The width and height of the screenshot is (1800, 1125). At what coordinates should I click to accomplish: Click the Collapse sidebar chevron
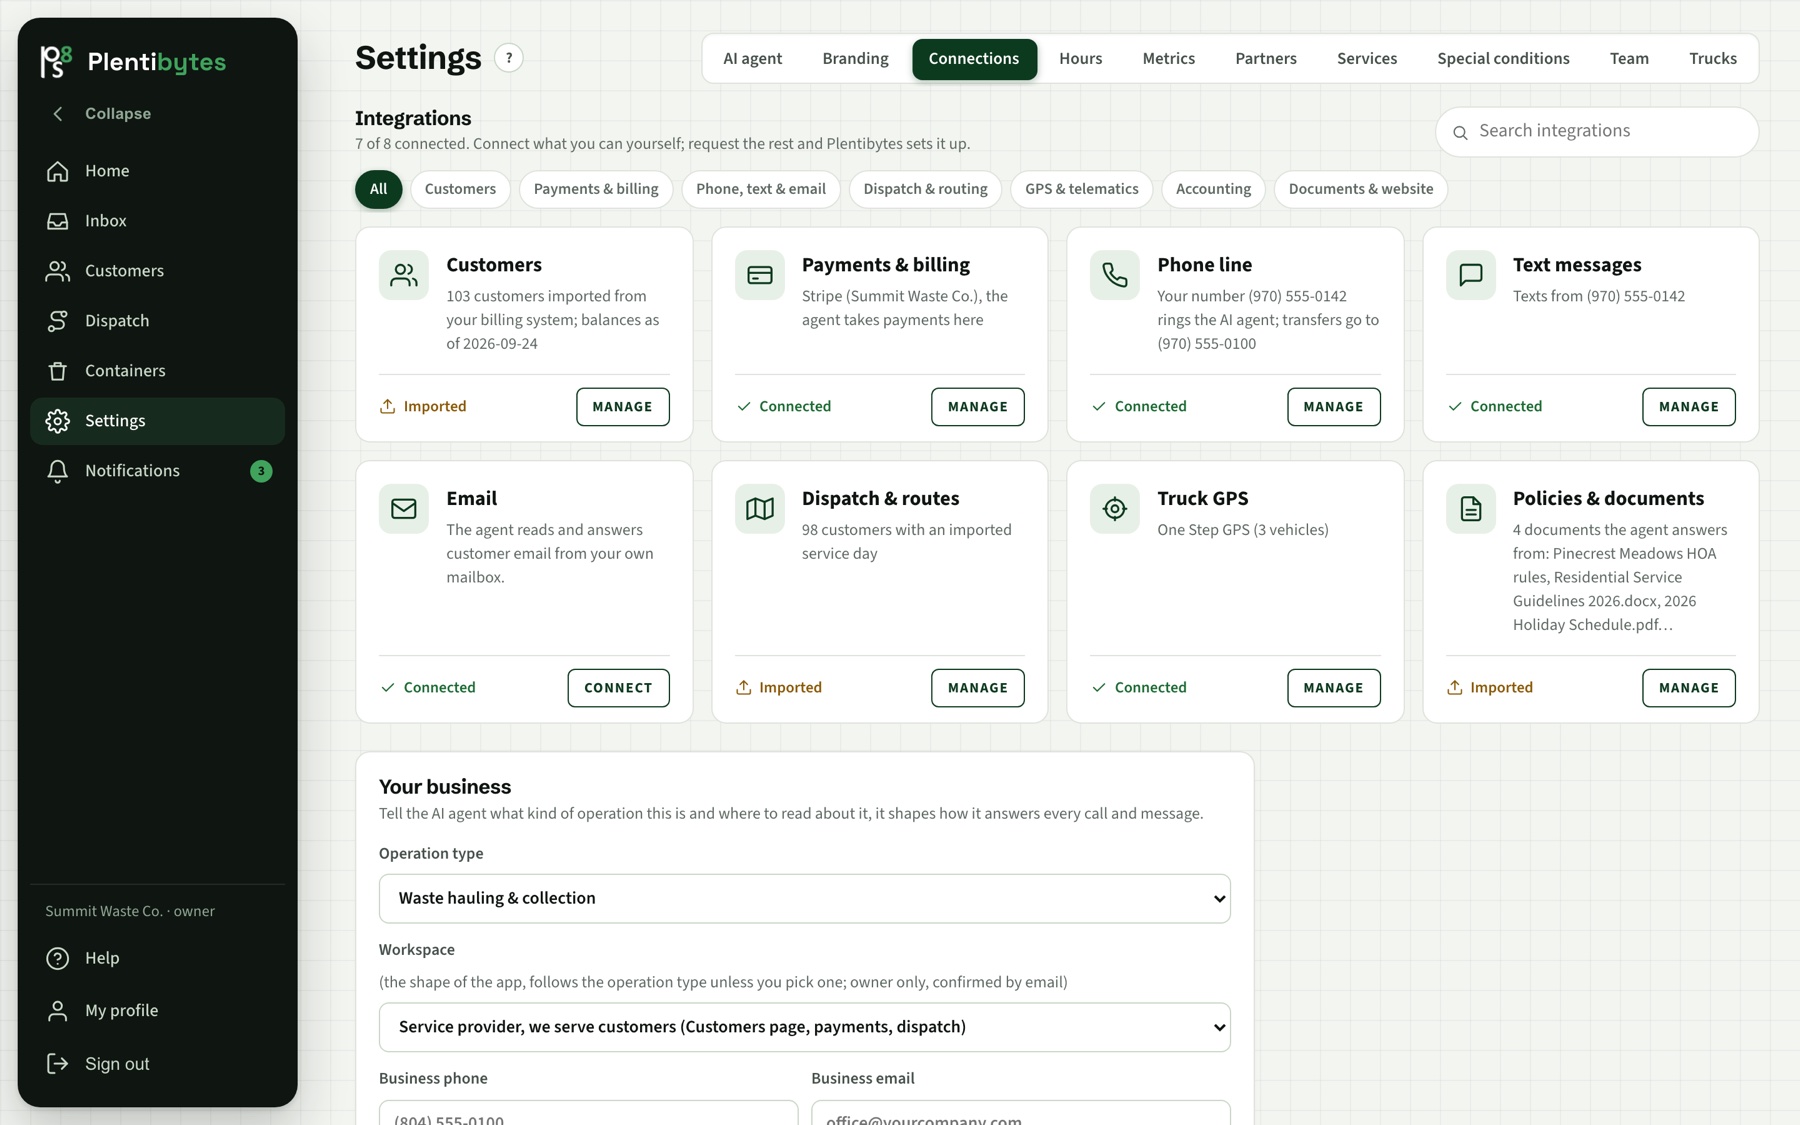(58, 114)
